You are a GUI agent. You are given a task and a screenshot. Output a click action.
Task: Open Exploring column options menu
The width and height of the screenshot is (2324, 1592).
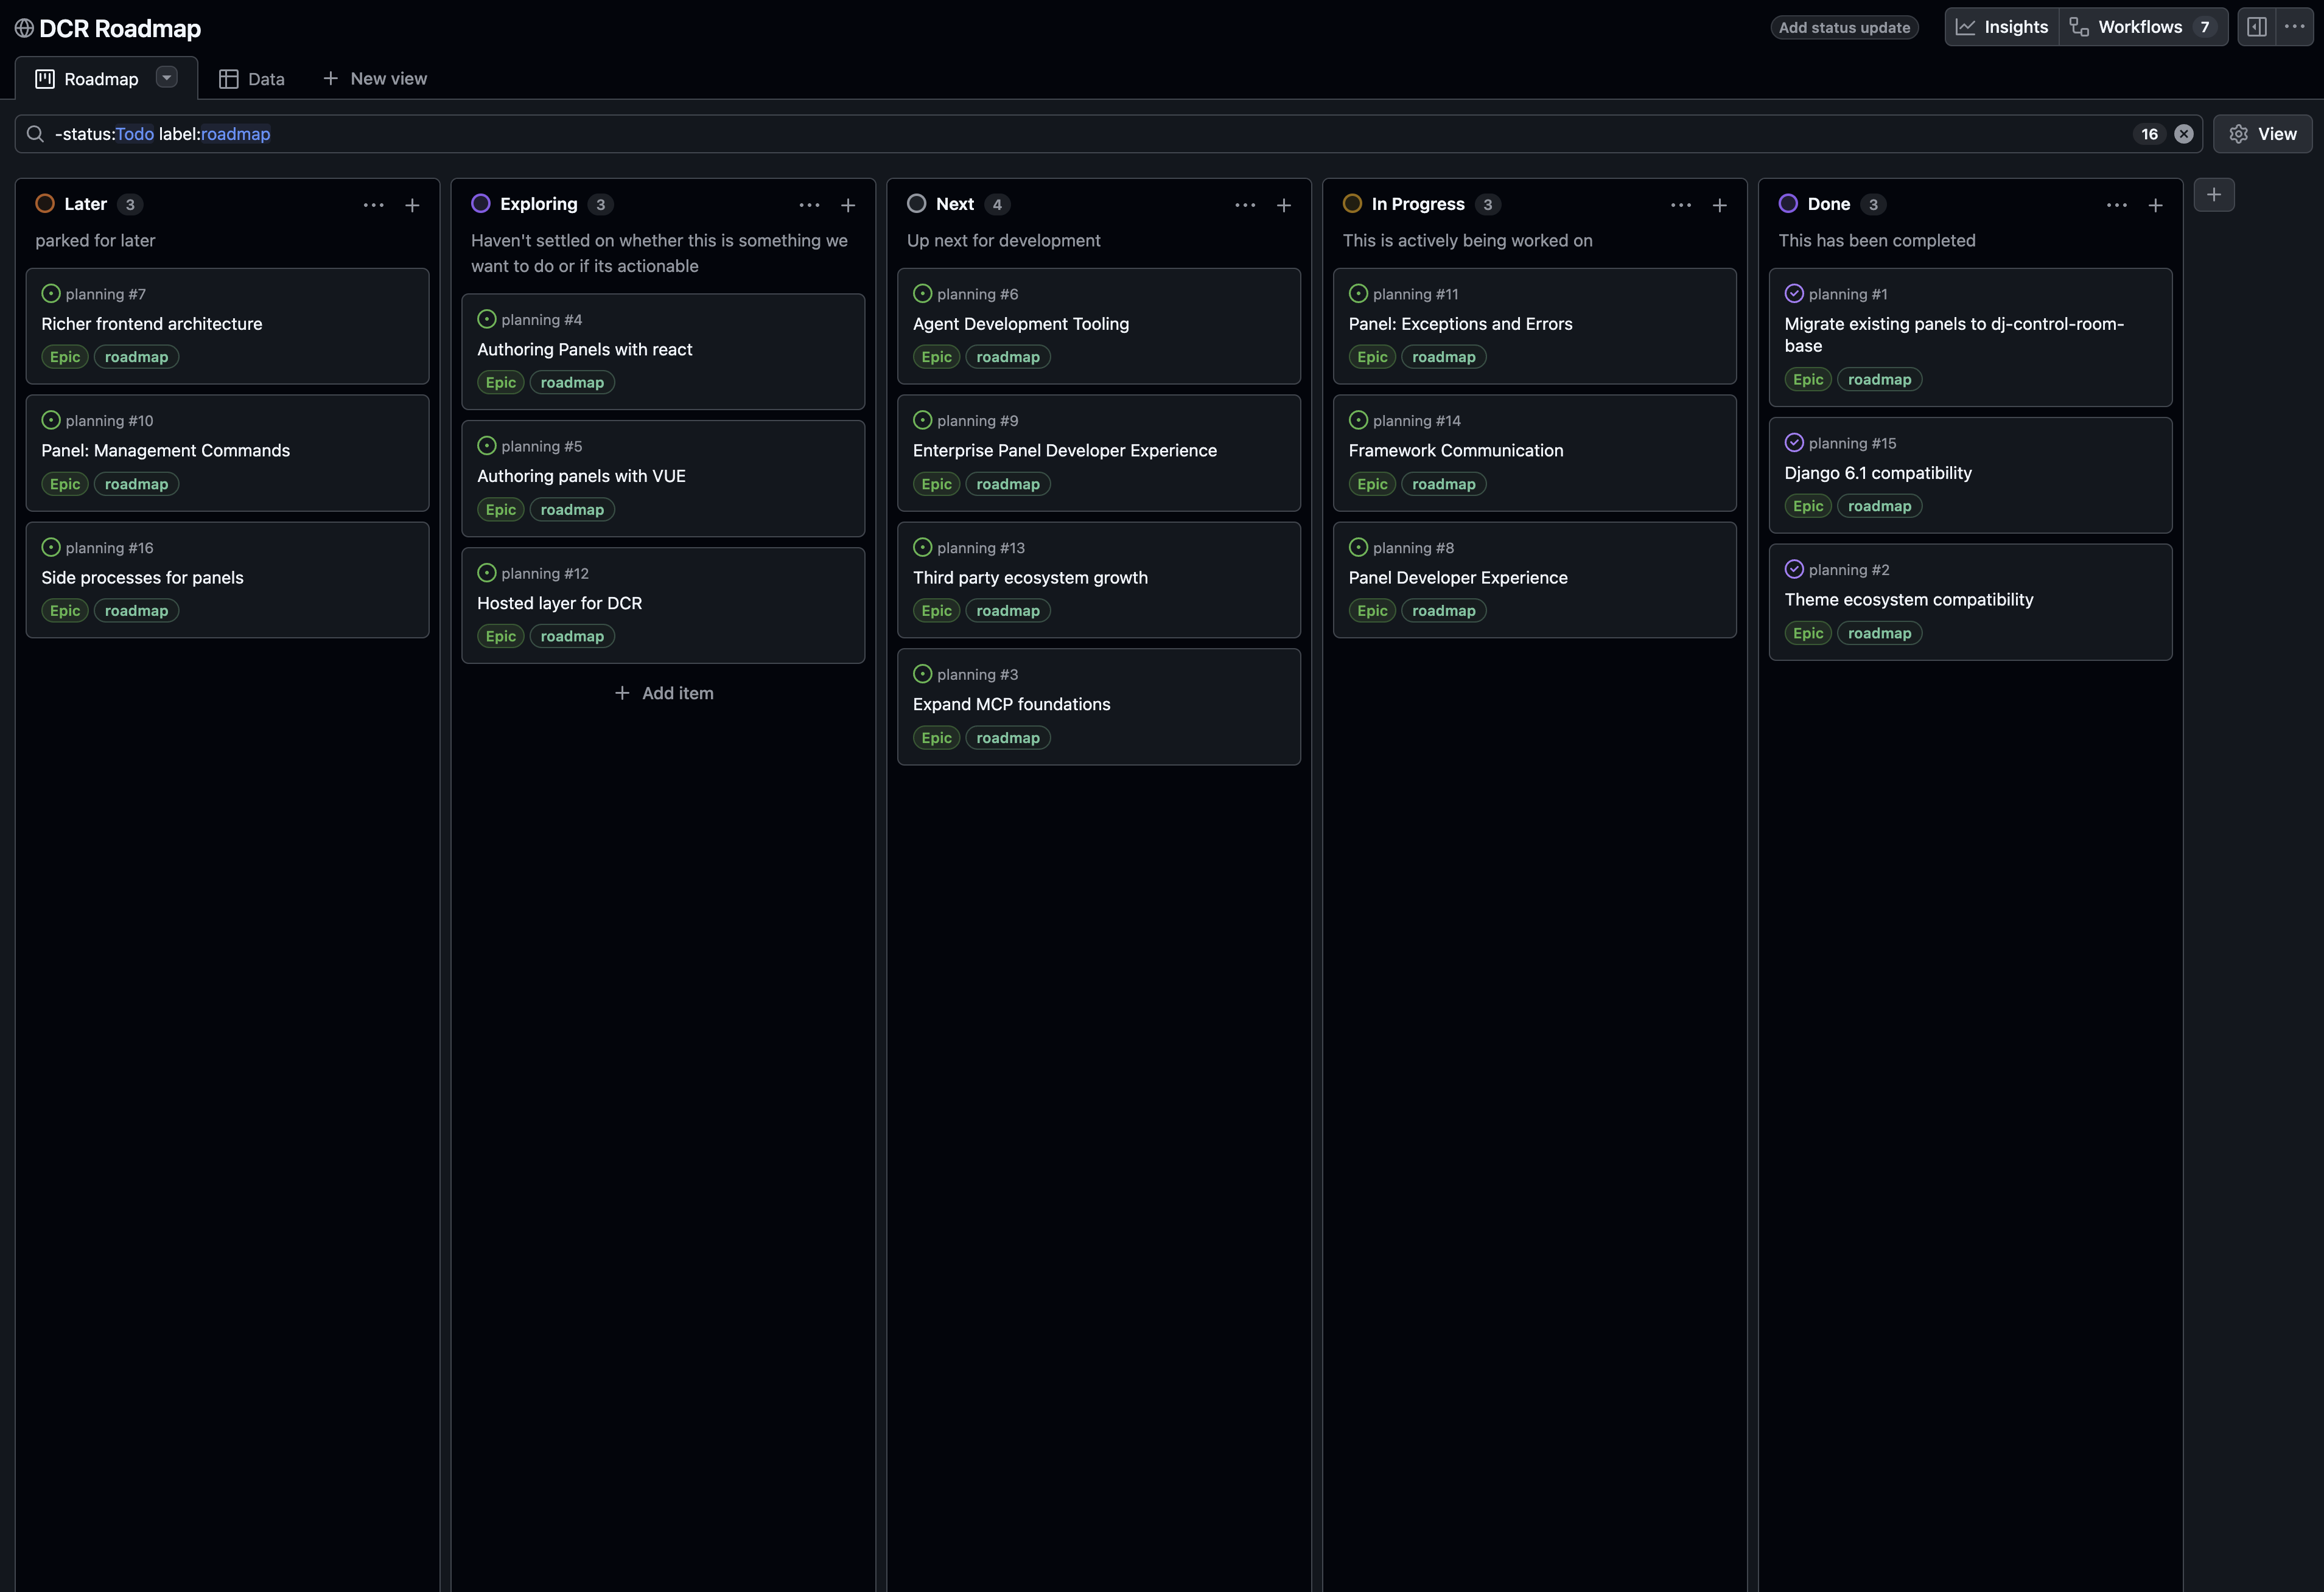tap(809, 205)
